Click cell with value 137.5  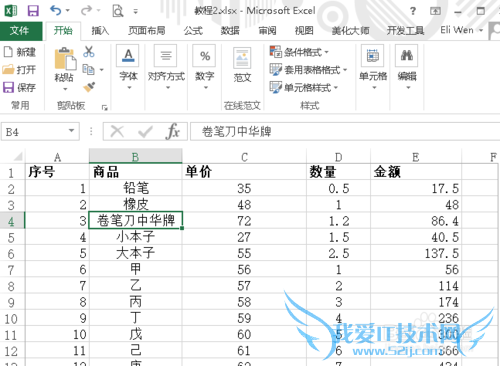tap(416, 253)
